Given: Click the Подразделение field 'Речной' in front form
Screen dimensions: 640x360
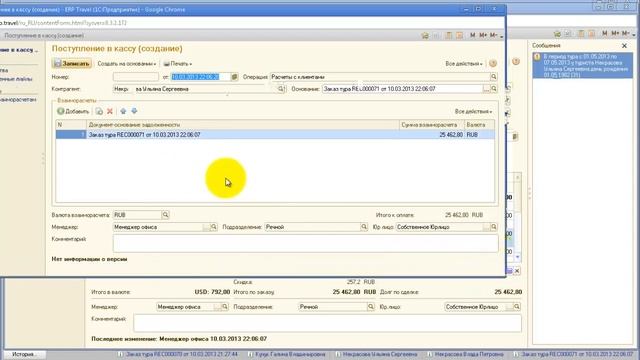Looking at the screenshot, I should coord(312,227).
